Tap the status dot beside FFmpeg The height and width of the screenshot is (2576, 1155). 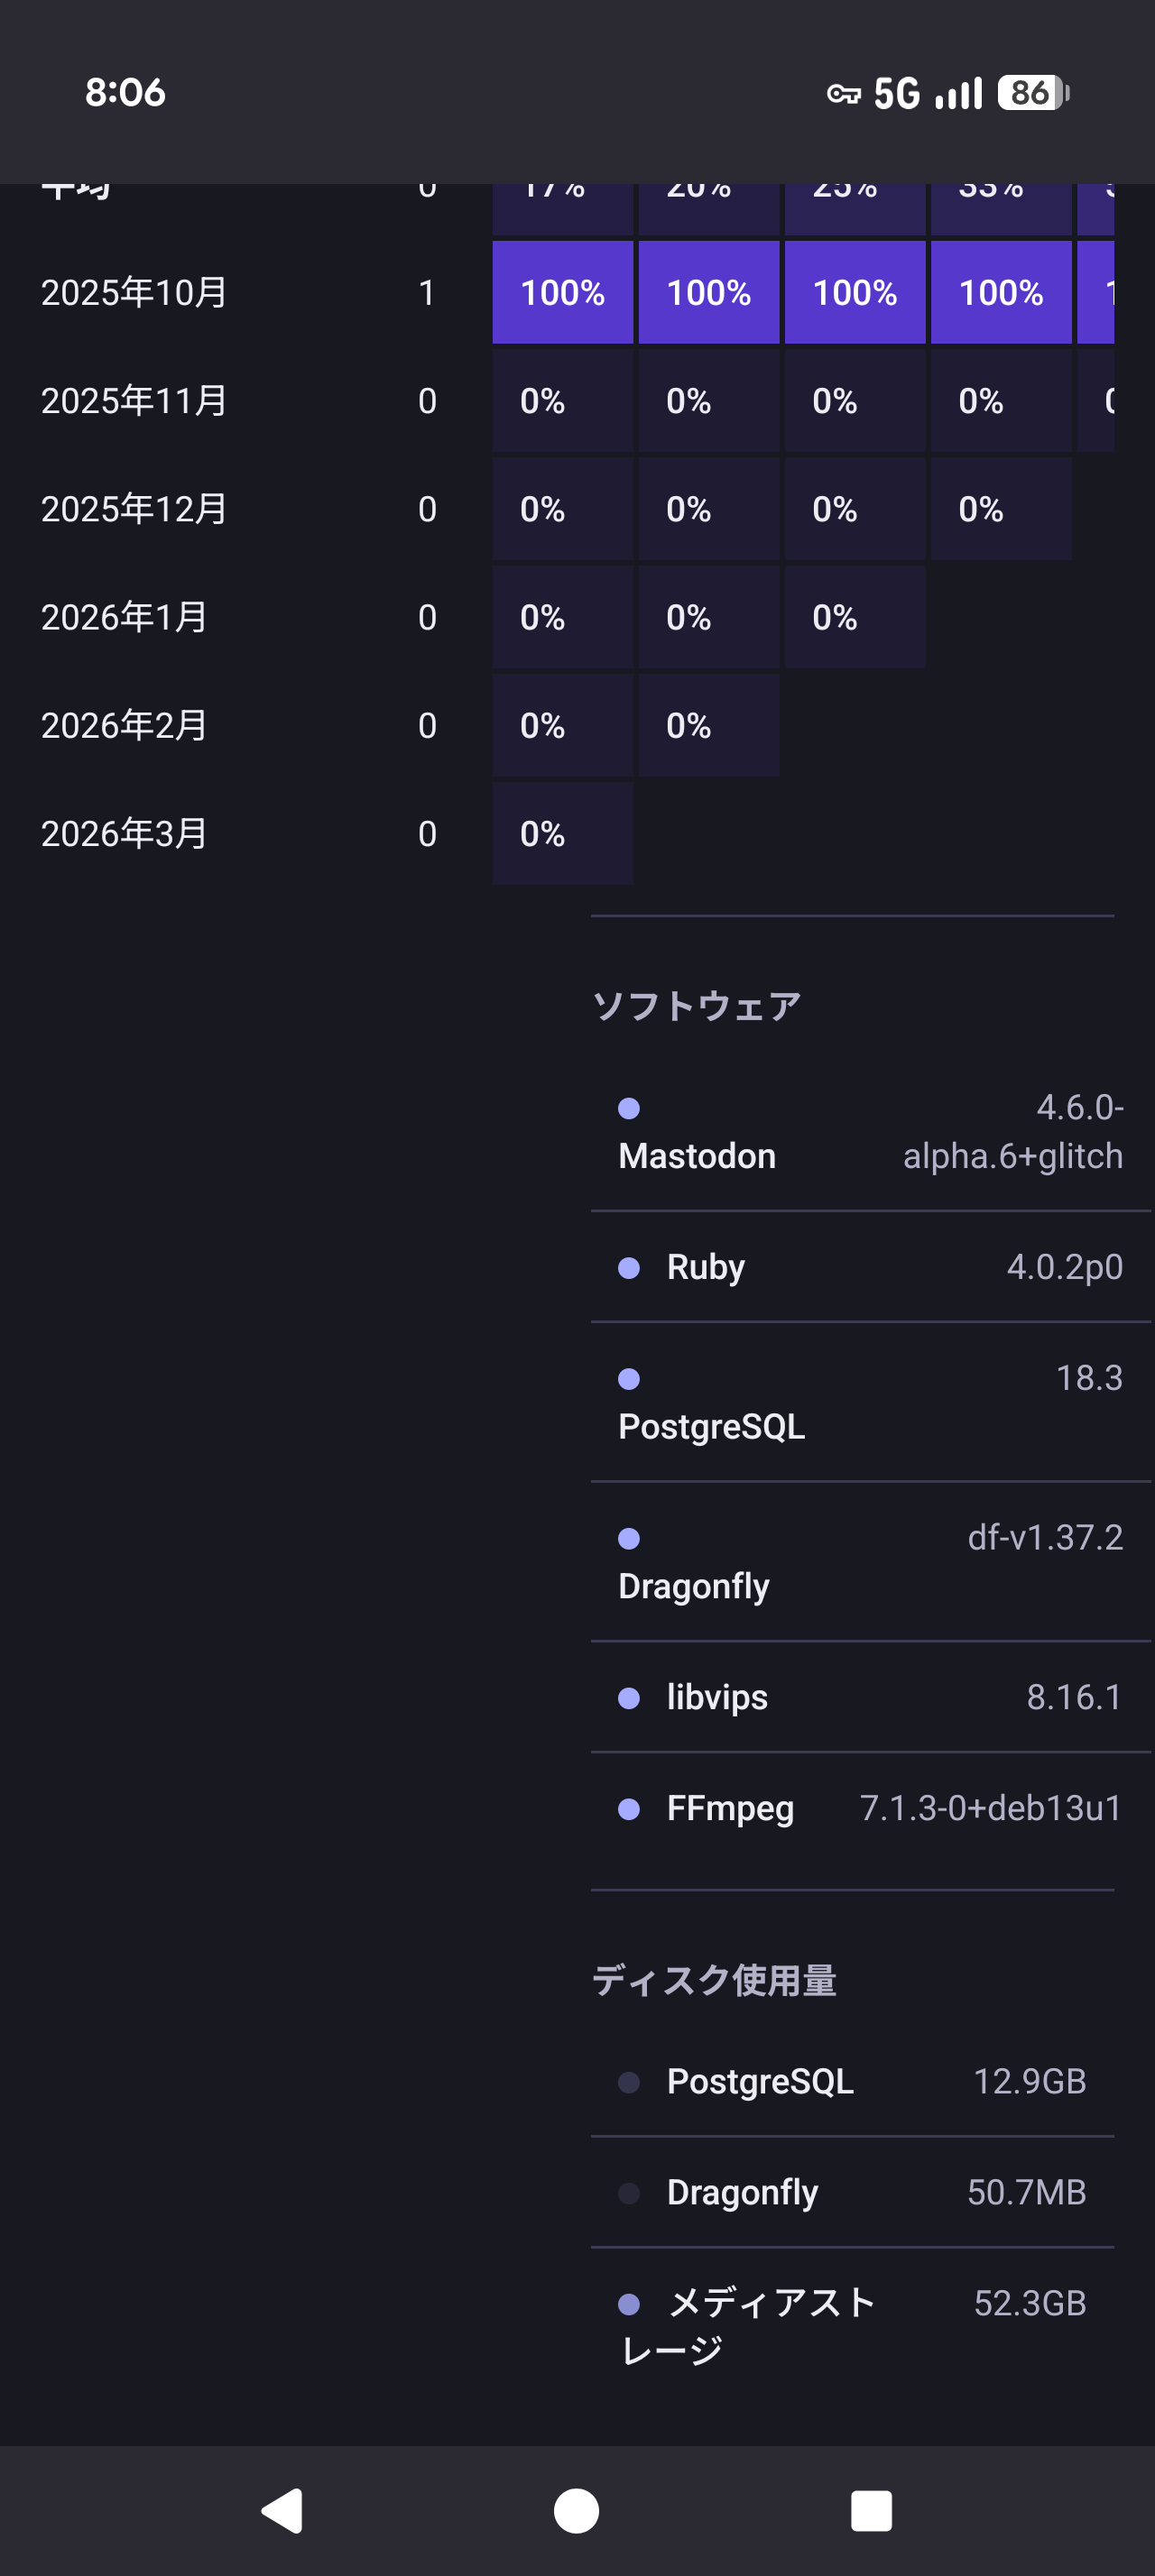629,1809
